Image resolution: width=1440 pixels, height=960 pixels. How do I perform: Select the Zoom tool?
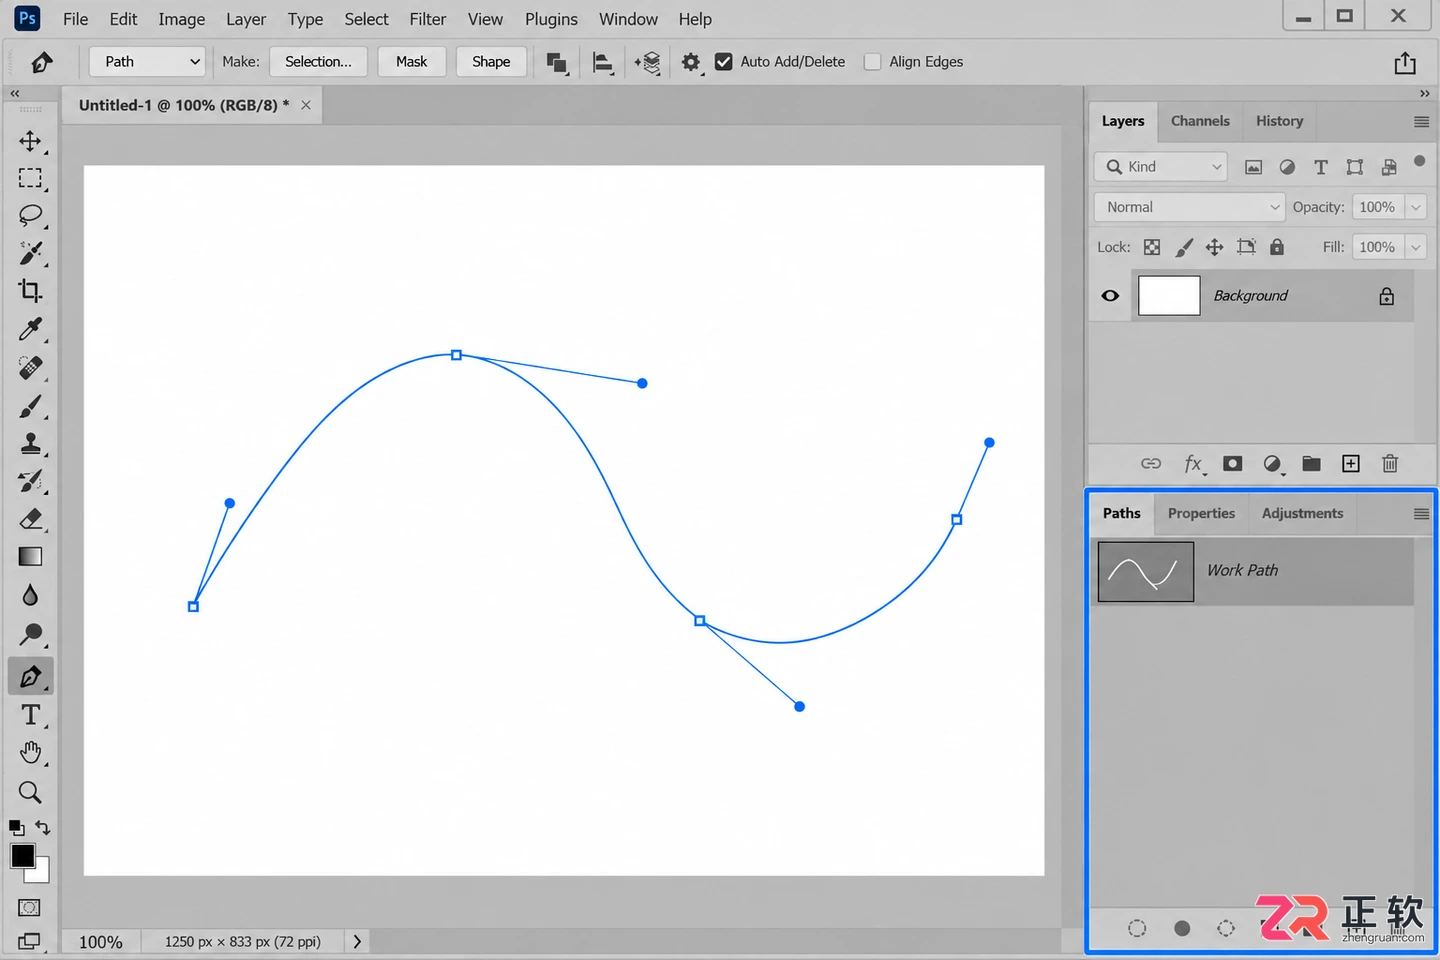point(30,792)
